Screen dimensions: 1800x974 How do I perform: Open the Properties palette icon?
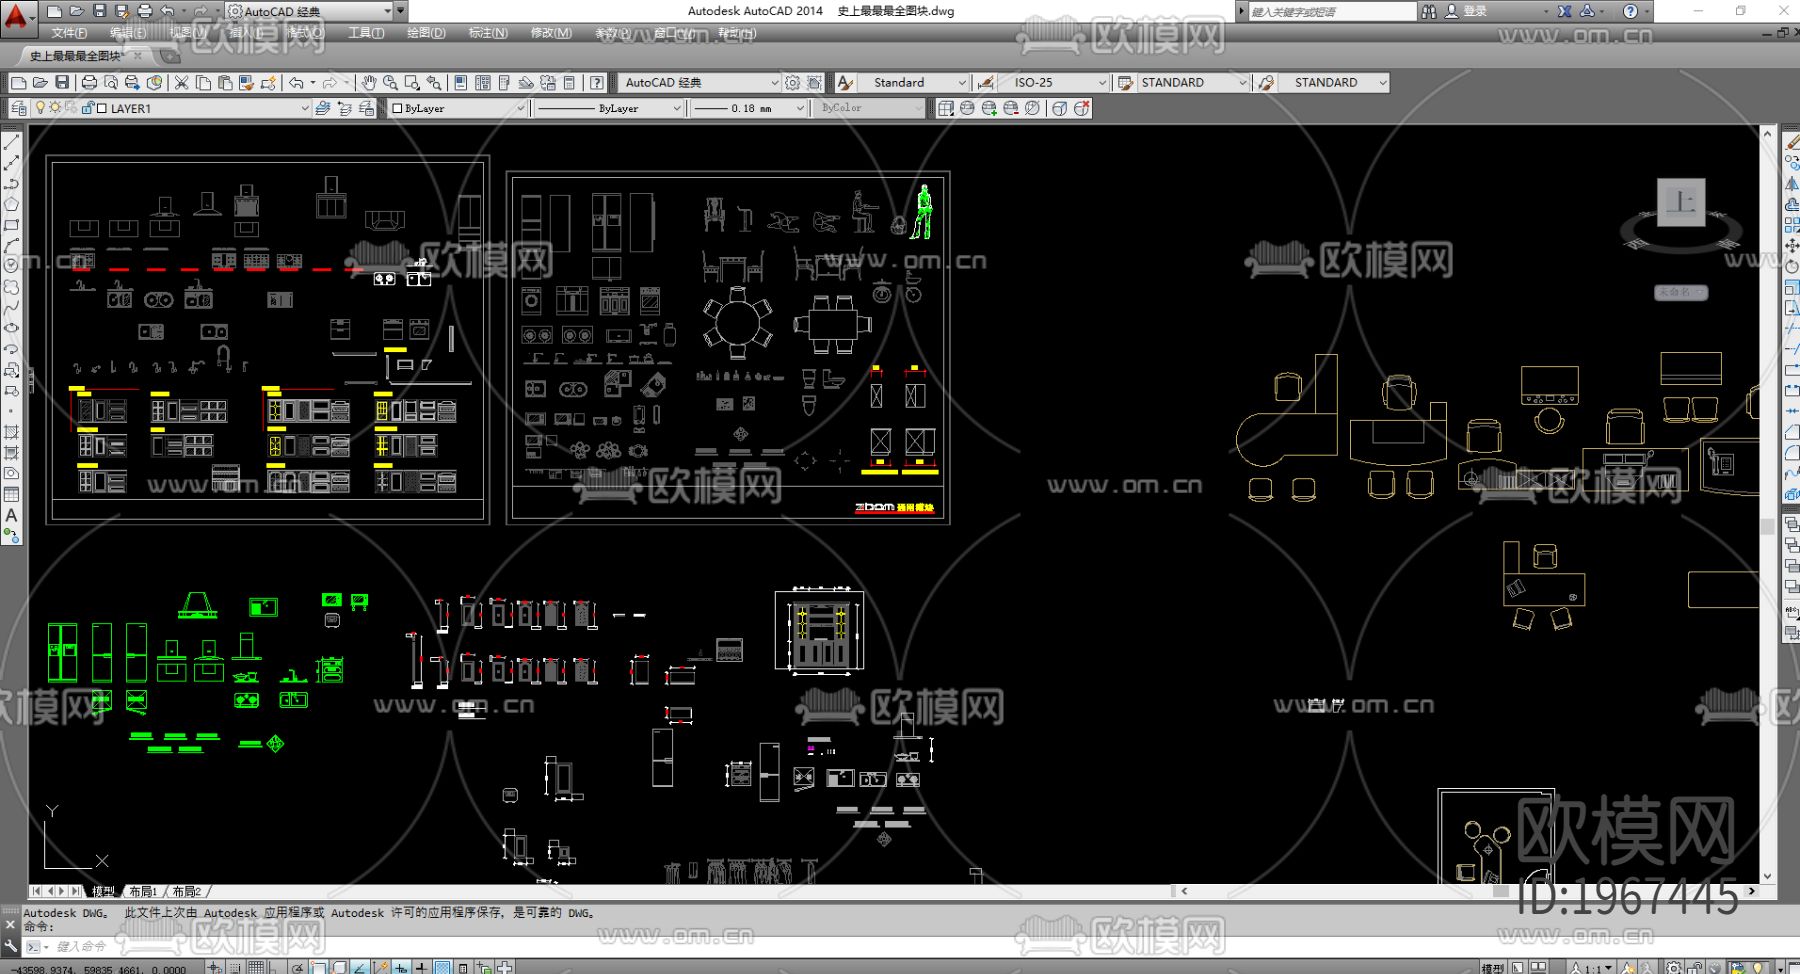[460, 82]
